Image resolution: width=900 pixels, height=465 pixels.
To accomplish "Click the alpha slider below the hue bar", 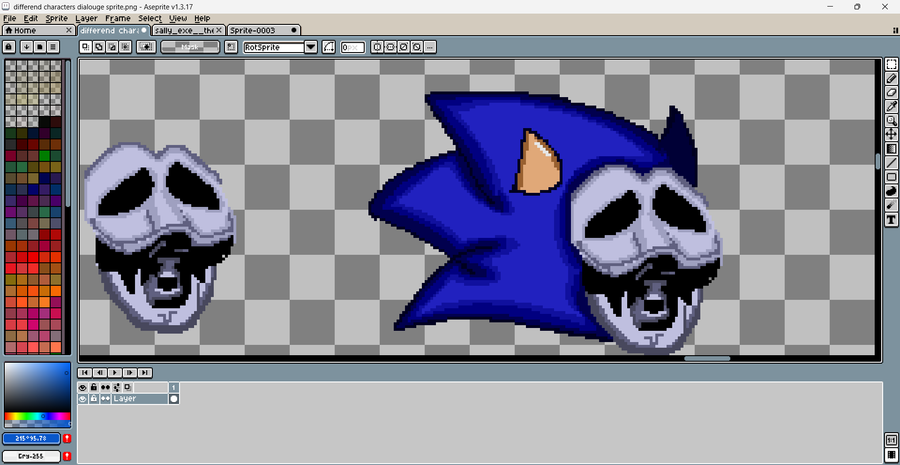I will [x=37, y=424].
